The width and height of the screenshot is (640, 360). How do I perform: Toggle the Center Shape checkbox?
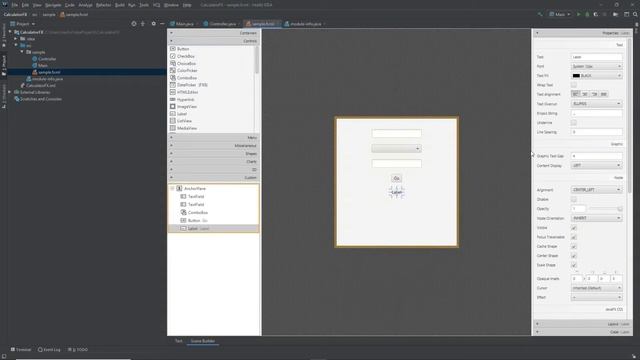(x=573, y=256)
